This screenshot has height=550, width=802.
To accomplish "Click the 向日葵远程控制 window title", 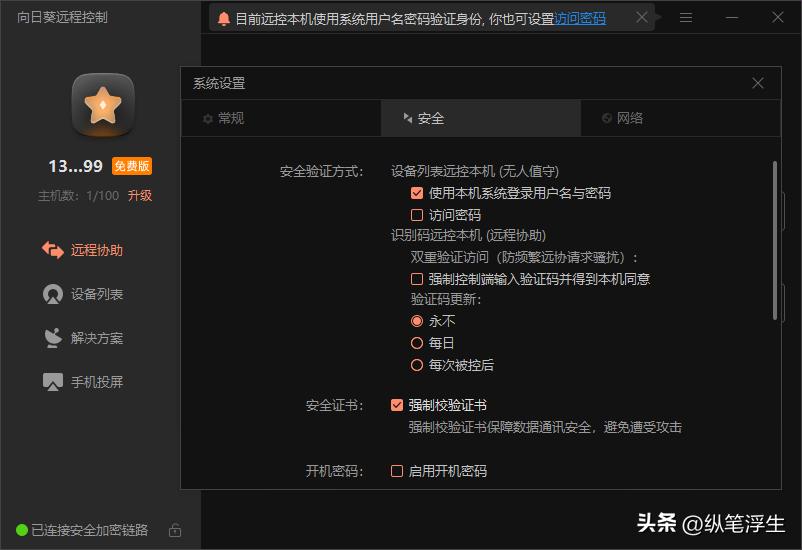I will (x=62, y=17).
